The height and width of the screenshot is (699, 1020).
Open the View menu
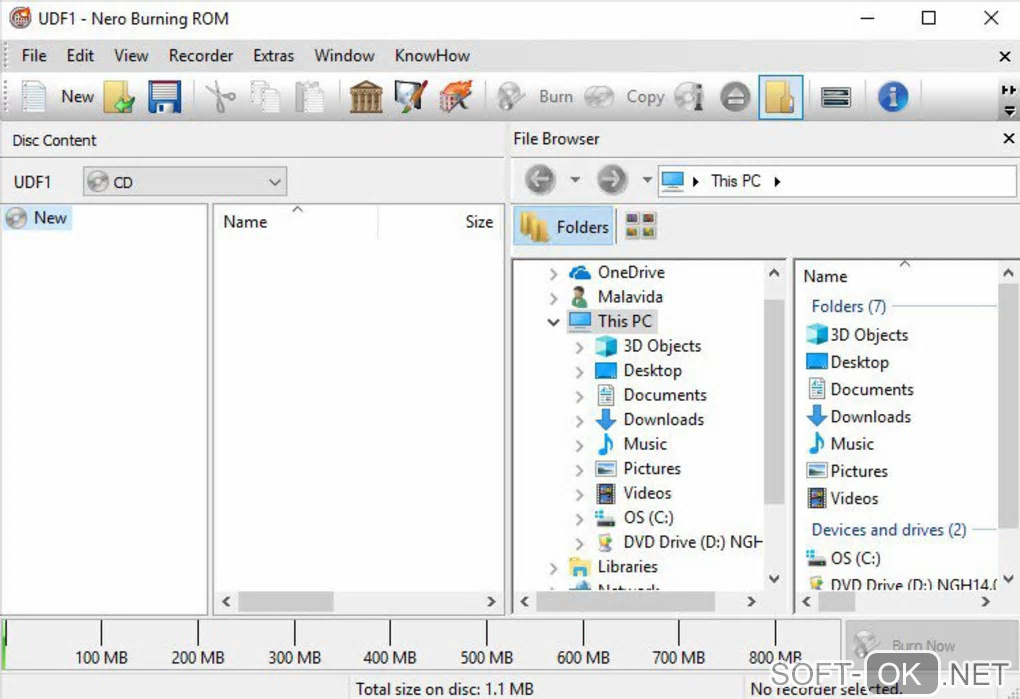point(131,56)
